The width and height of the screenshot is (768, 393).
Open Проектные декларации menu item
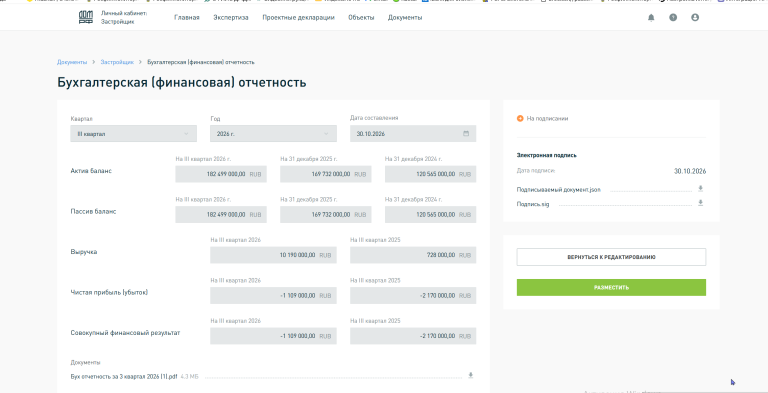click(x=298, y=18)
